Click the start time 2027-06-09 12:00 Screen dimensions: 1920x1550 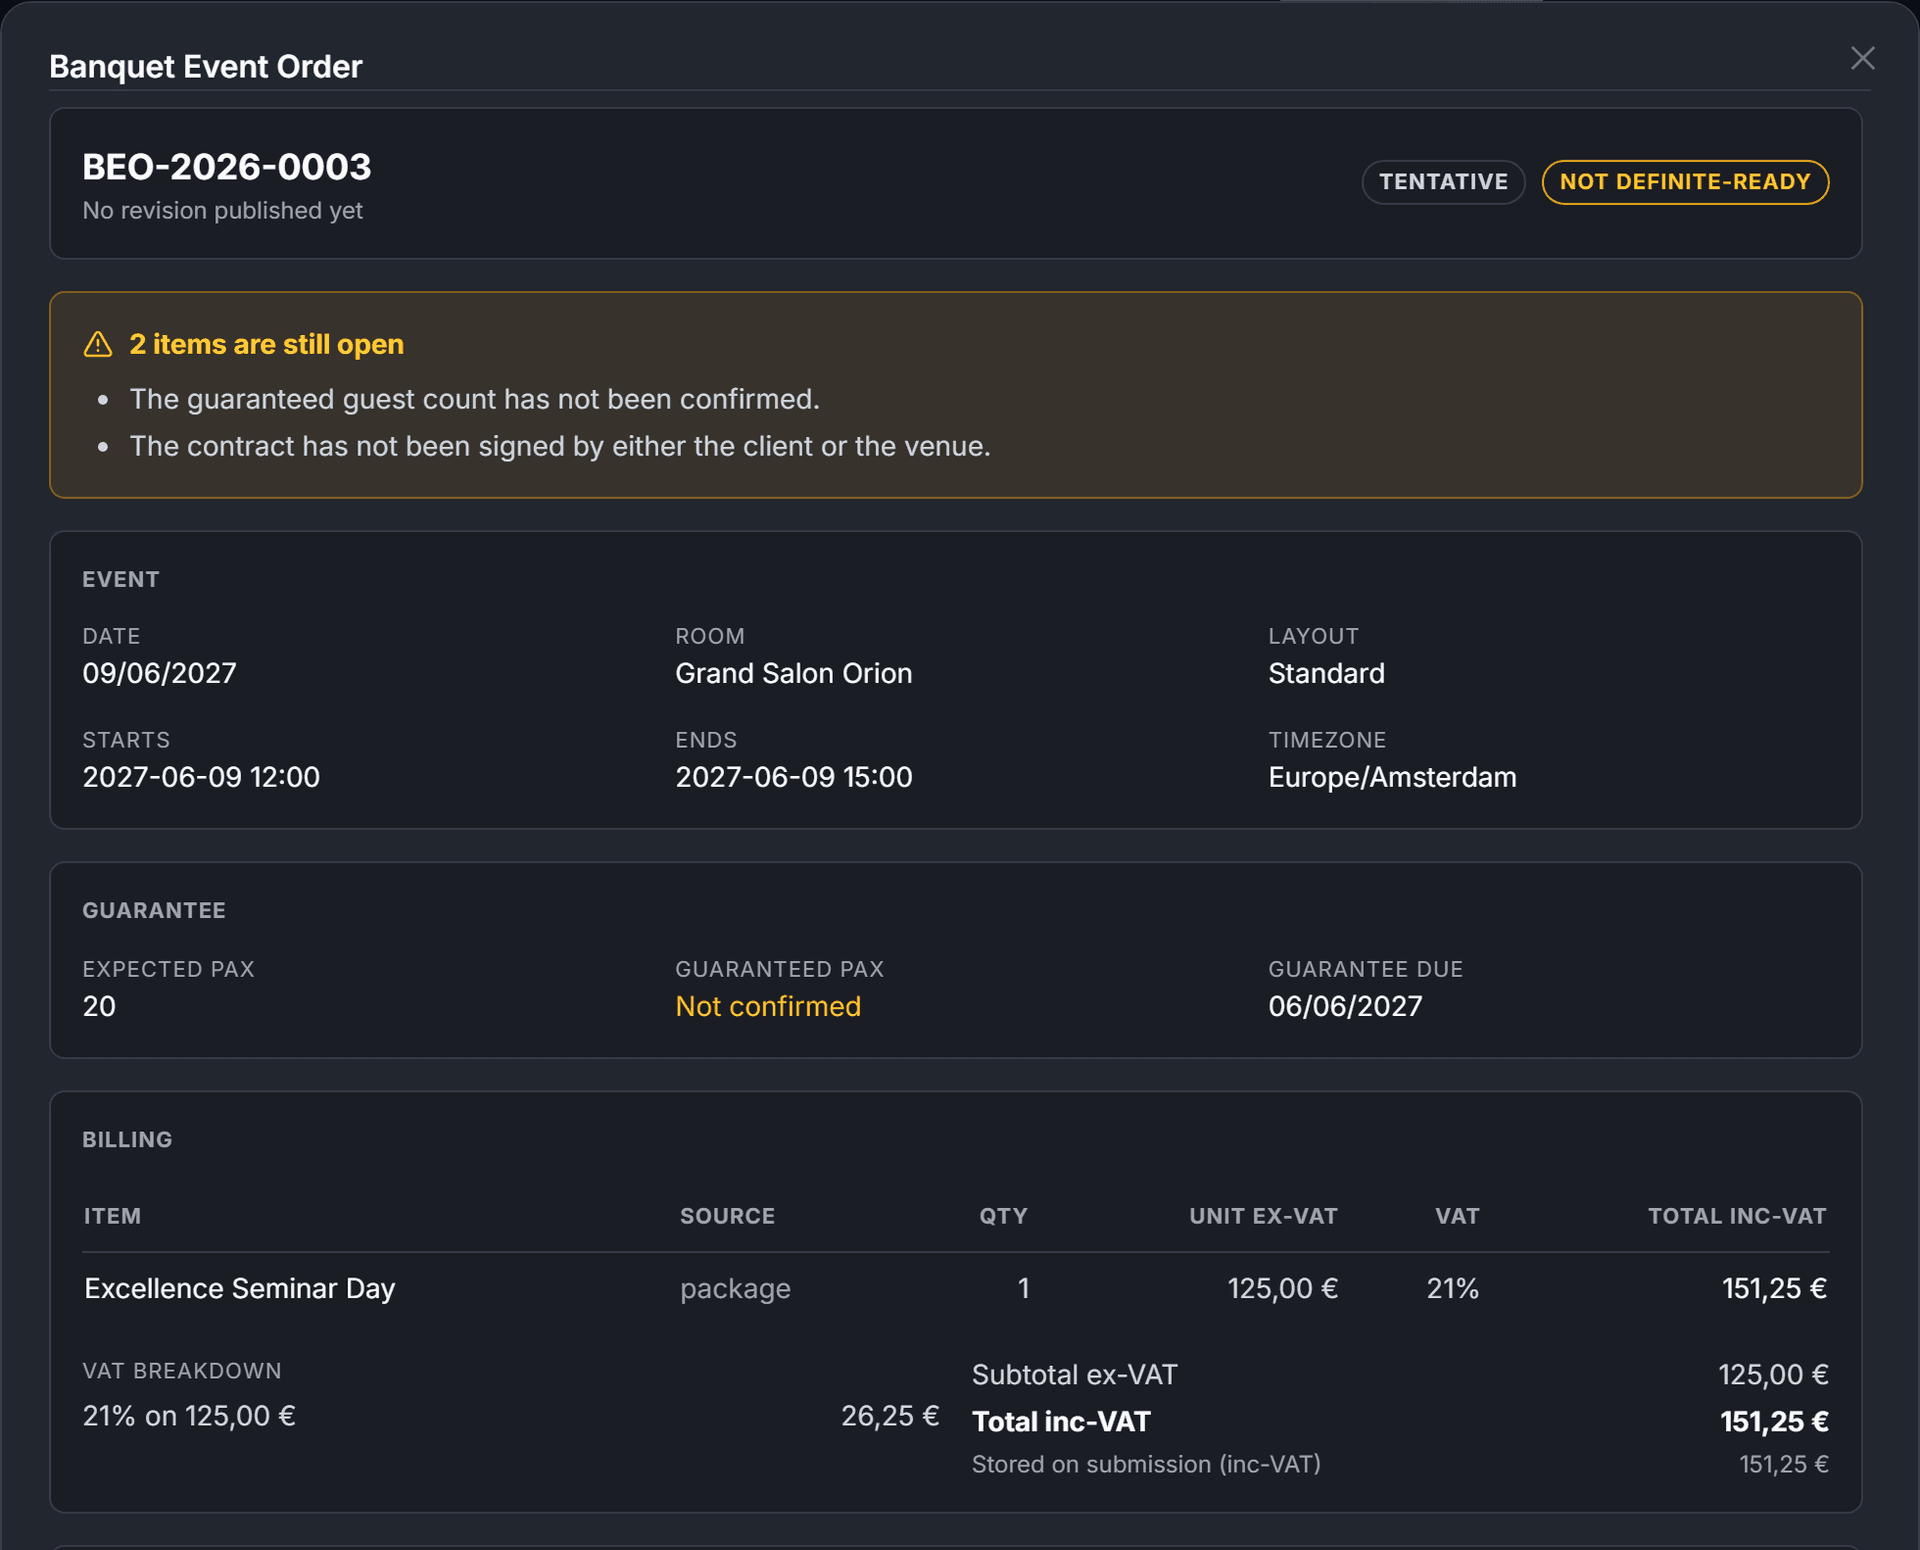coord(201,777)
